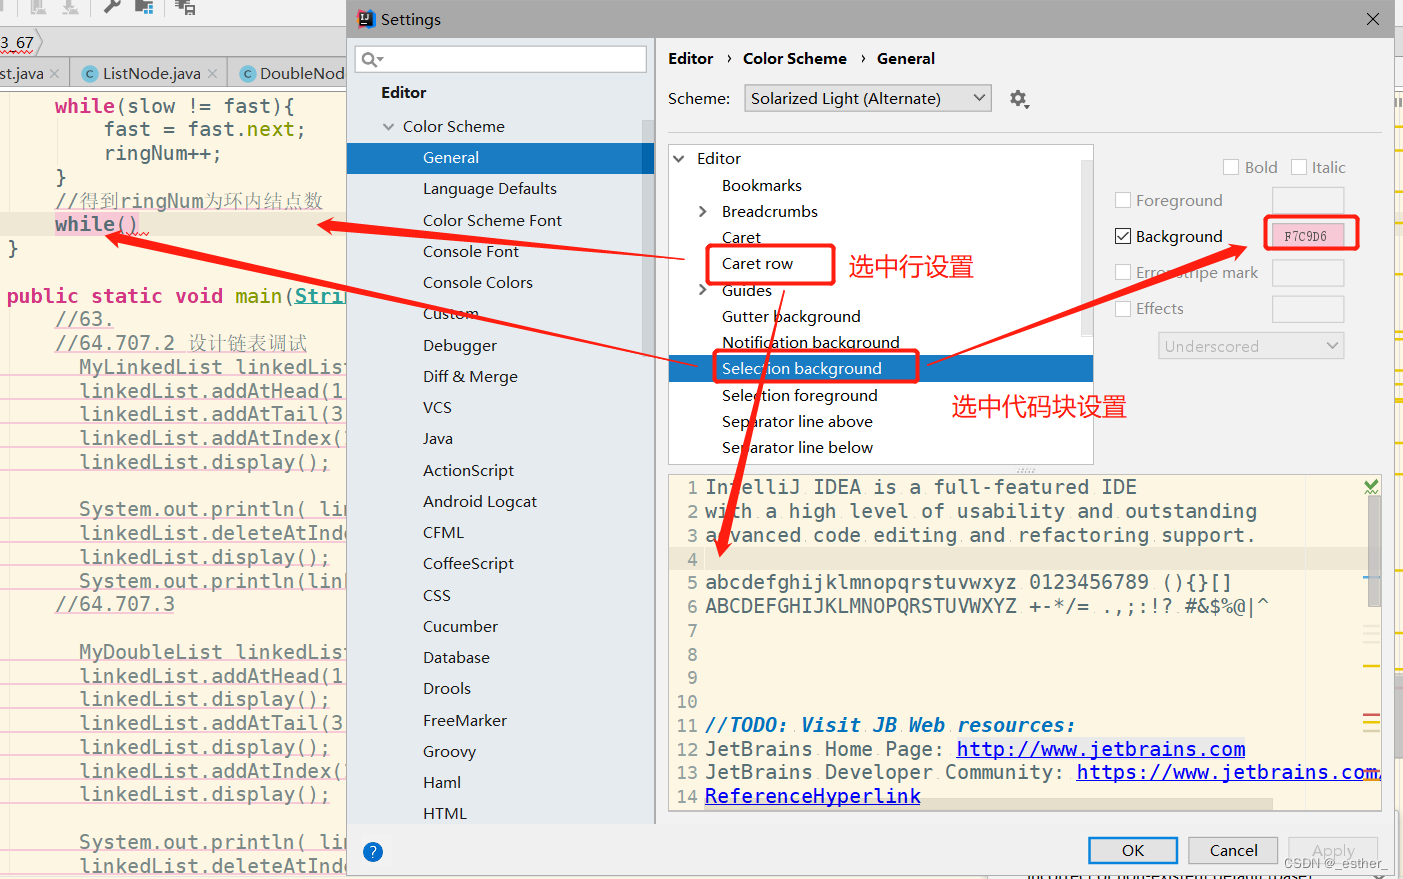Open Groovy color settings
Screen dimensions: 1403x879
point(449,752)
